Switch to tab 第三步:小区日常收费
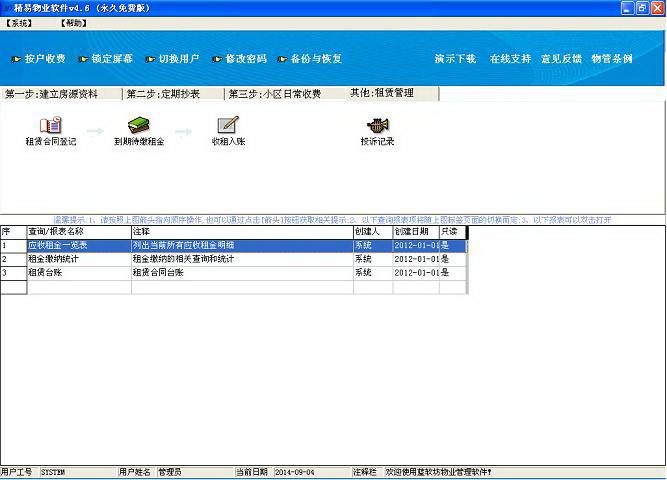The image size is (667, 480). (x=285, y=94)
